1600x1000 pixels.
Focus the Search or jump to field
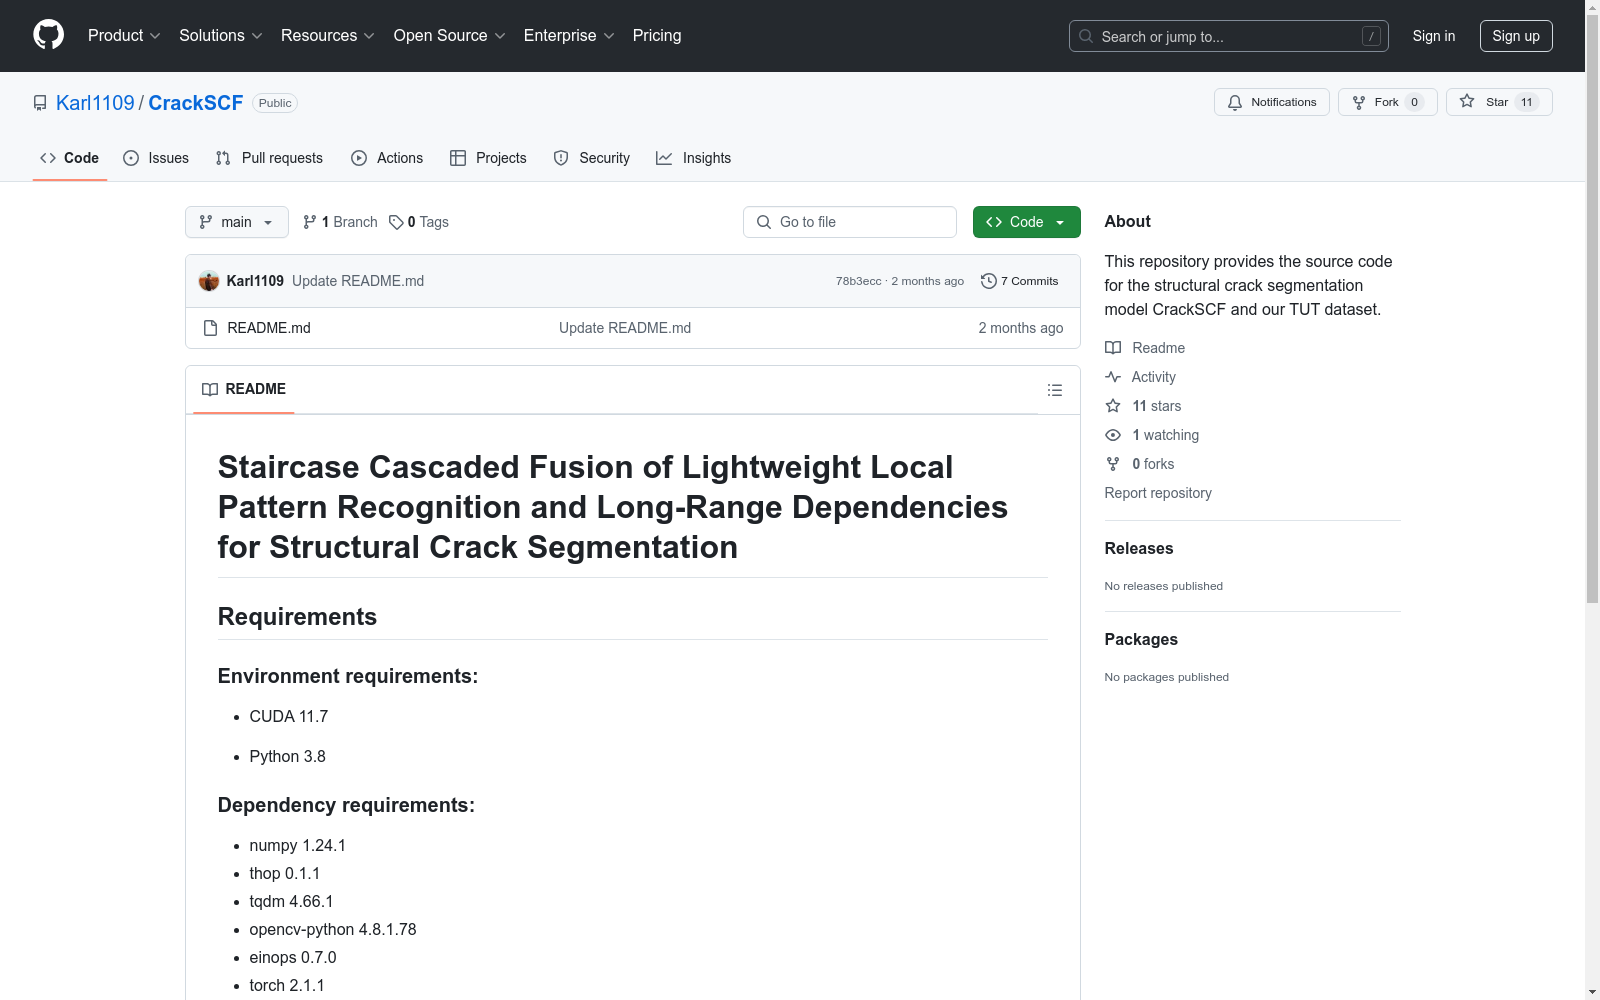1229,36
